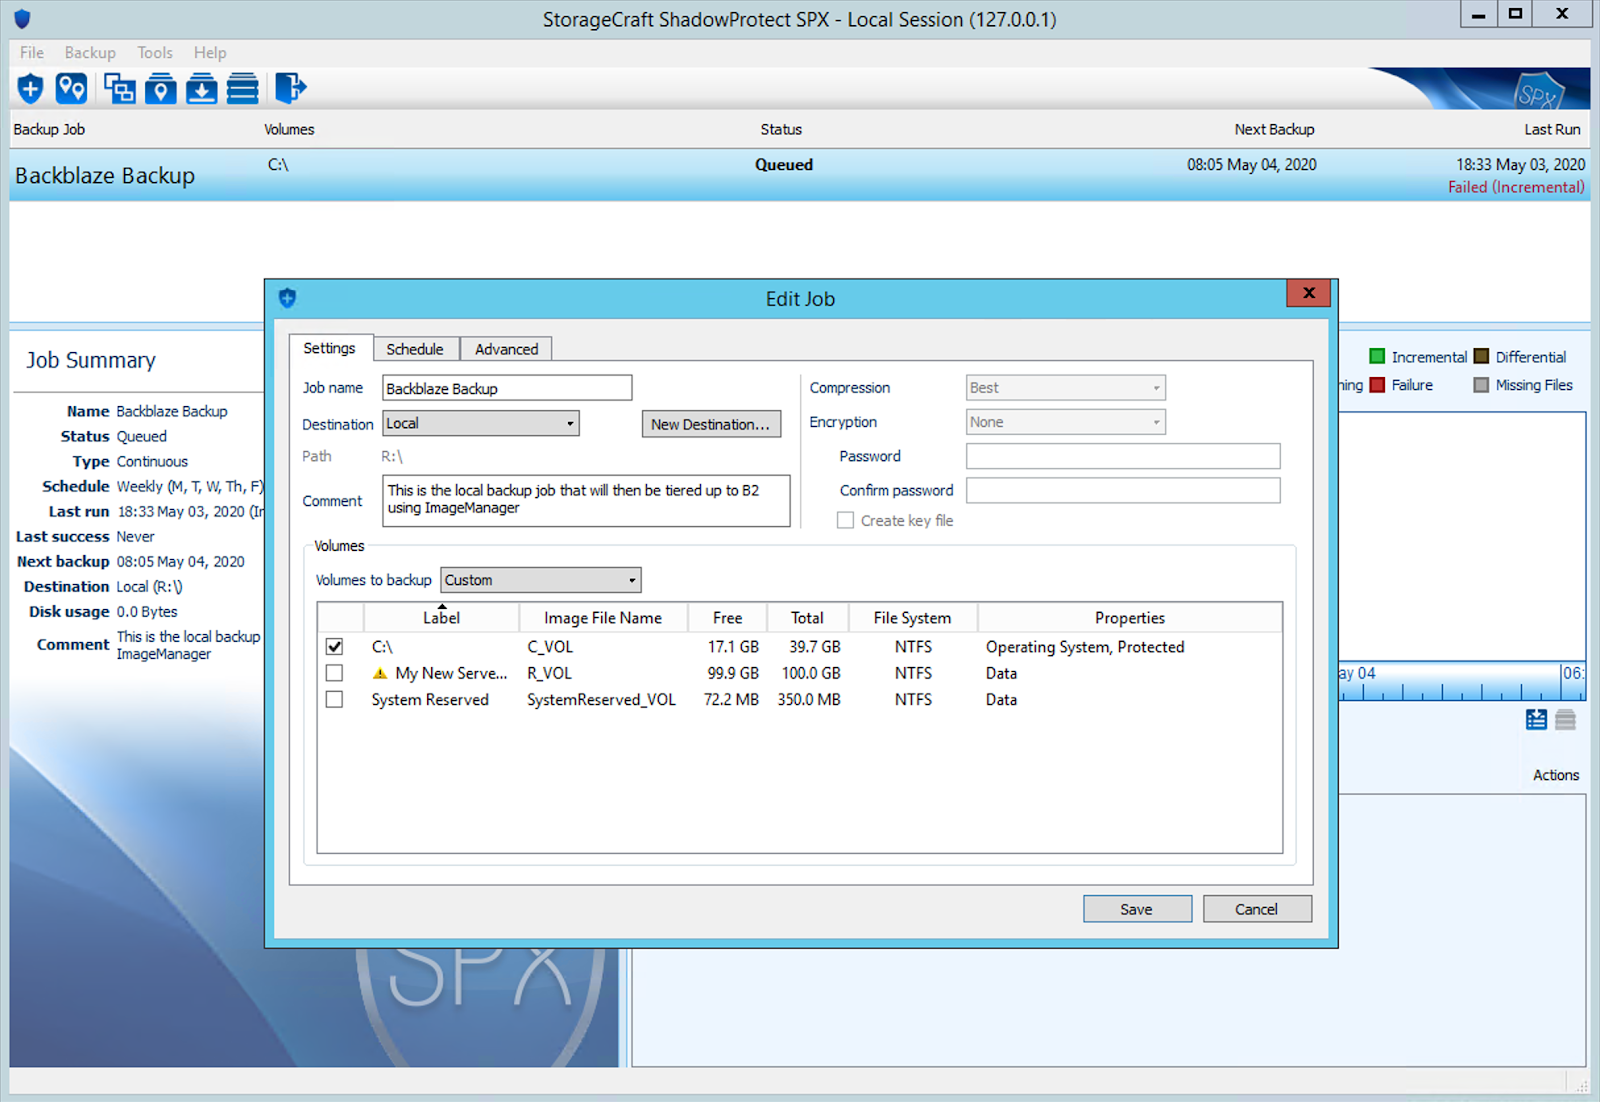Open the Destination dropdown showing Local

click(x=480, y=423)
